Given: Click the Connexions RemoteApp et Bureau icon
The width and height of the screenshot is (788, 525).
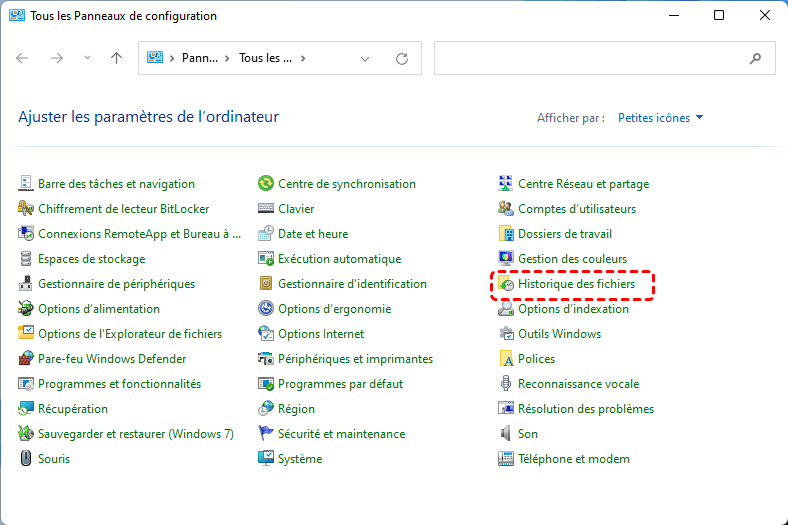Looking at the screenshot, I should point(26,234).
